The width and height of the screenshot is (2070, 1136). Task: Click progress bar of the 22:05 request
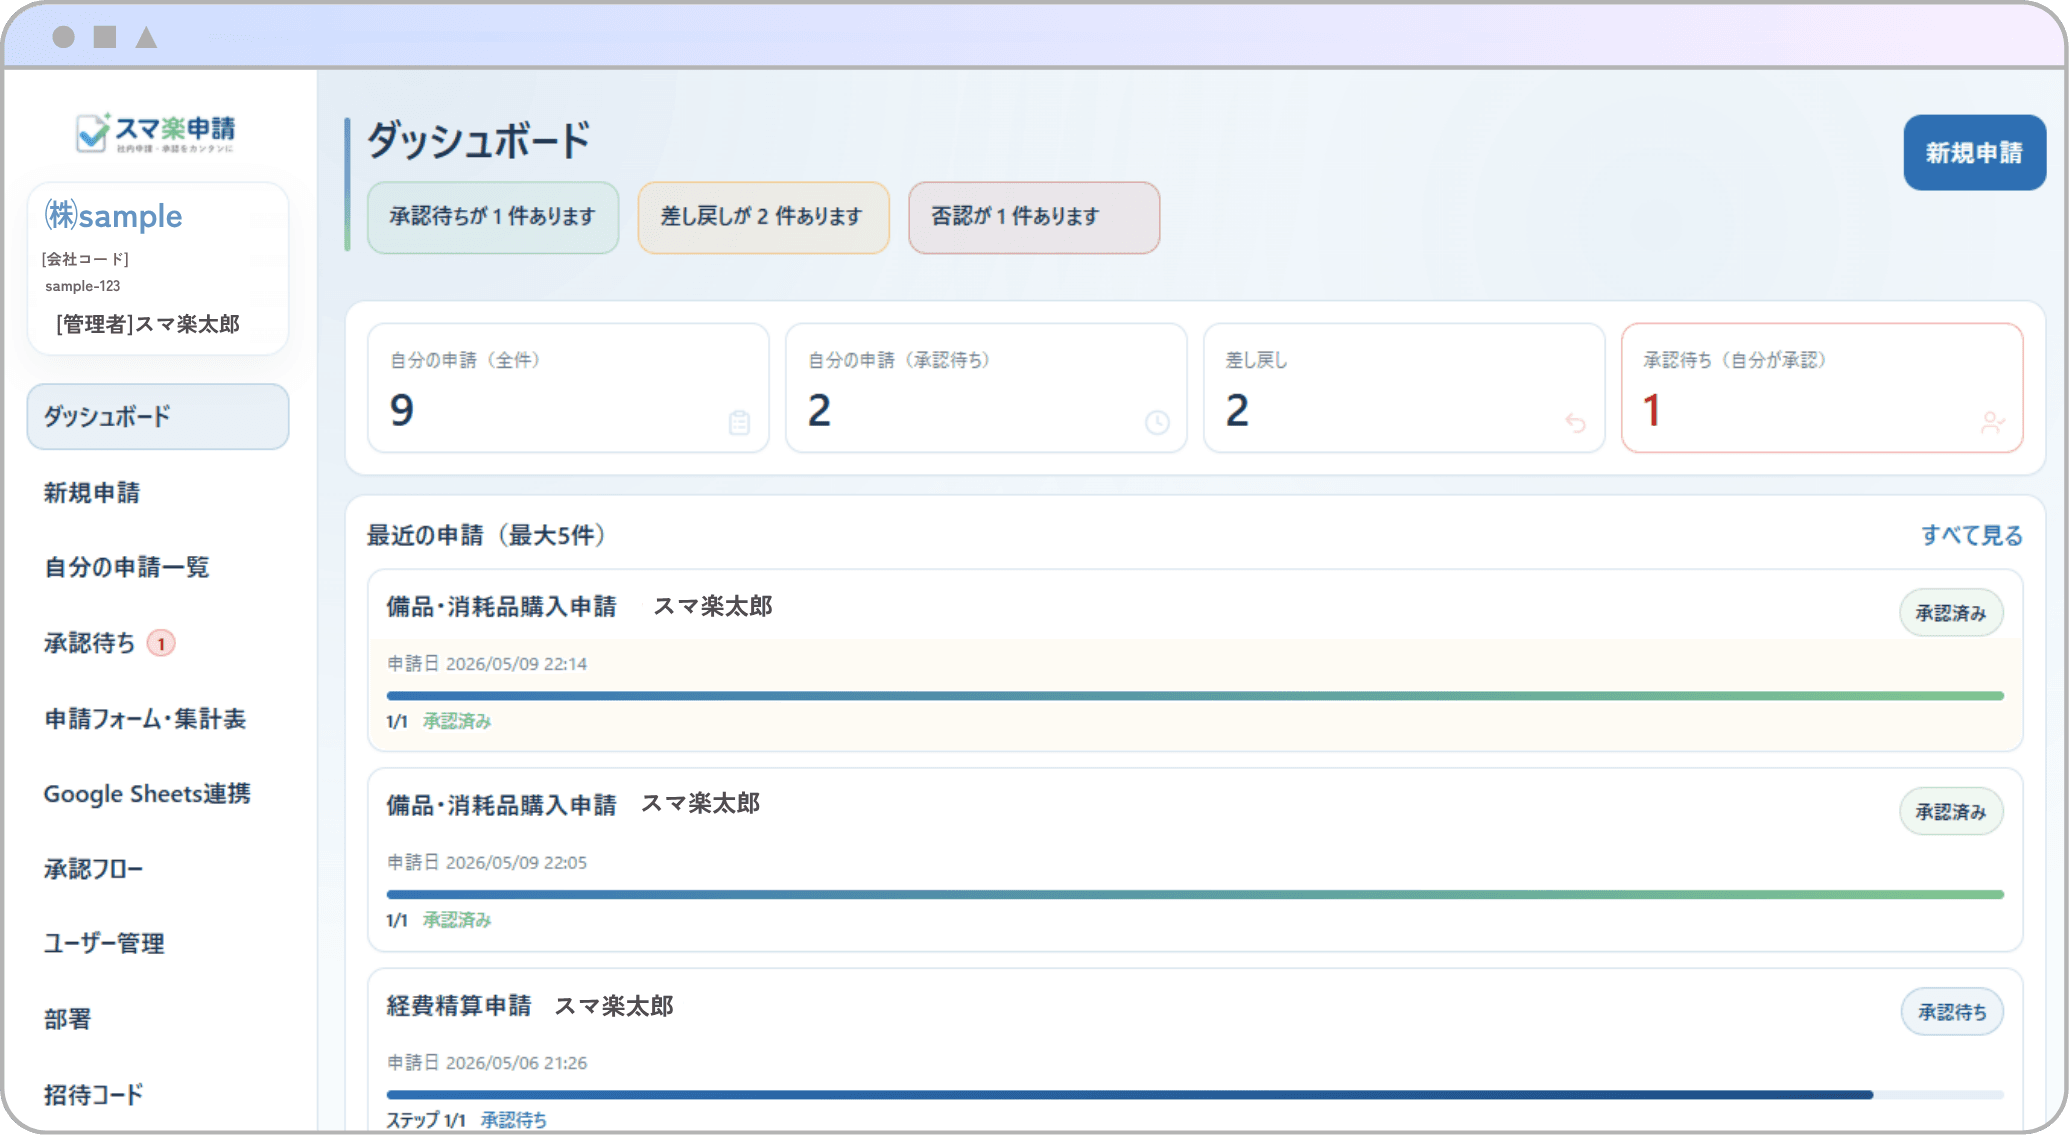(1195, 894)
